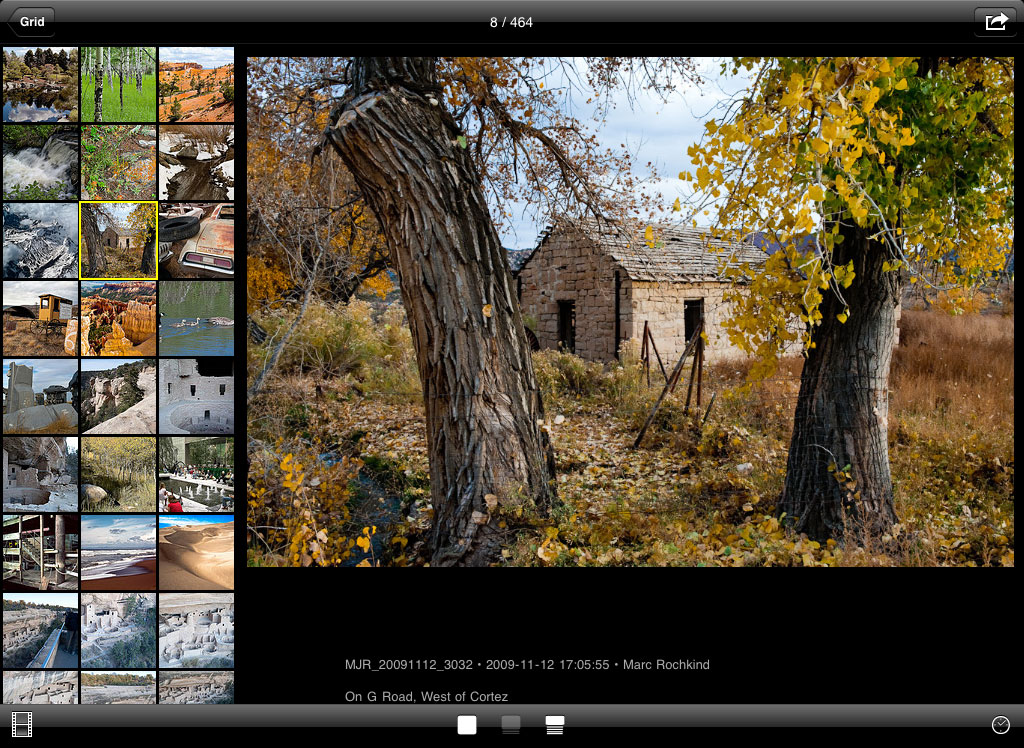The height and width of the screenshot is (748, 1024).
Task: Click the 8 / 464 photo counter
Action: click(x=511, y=22)
